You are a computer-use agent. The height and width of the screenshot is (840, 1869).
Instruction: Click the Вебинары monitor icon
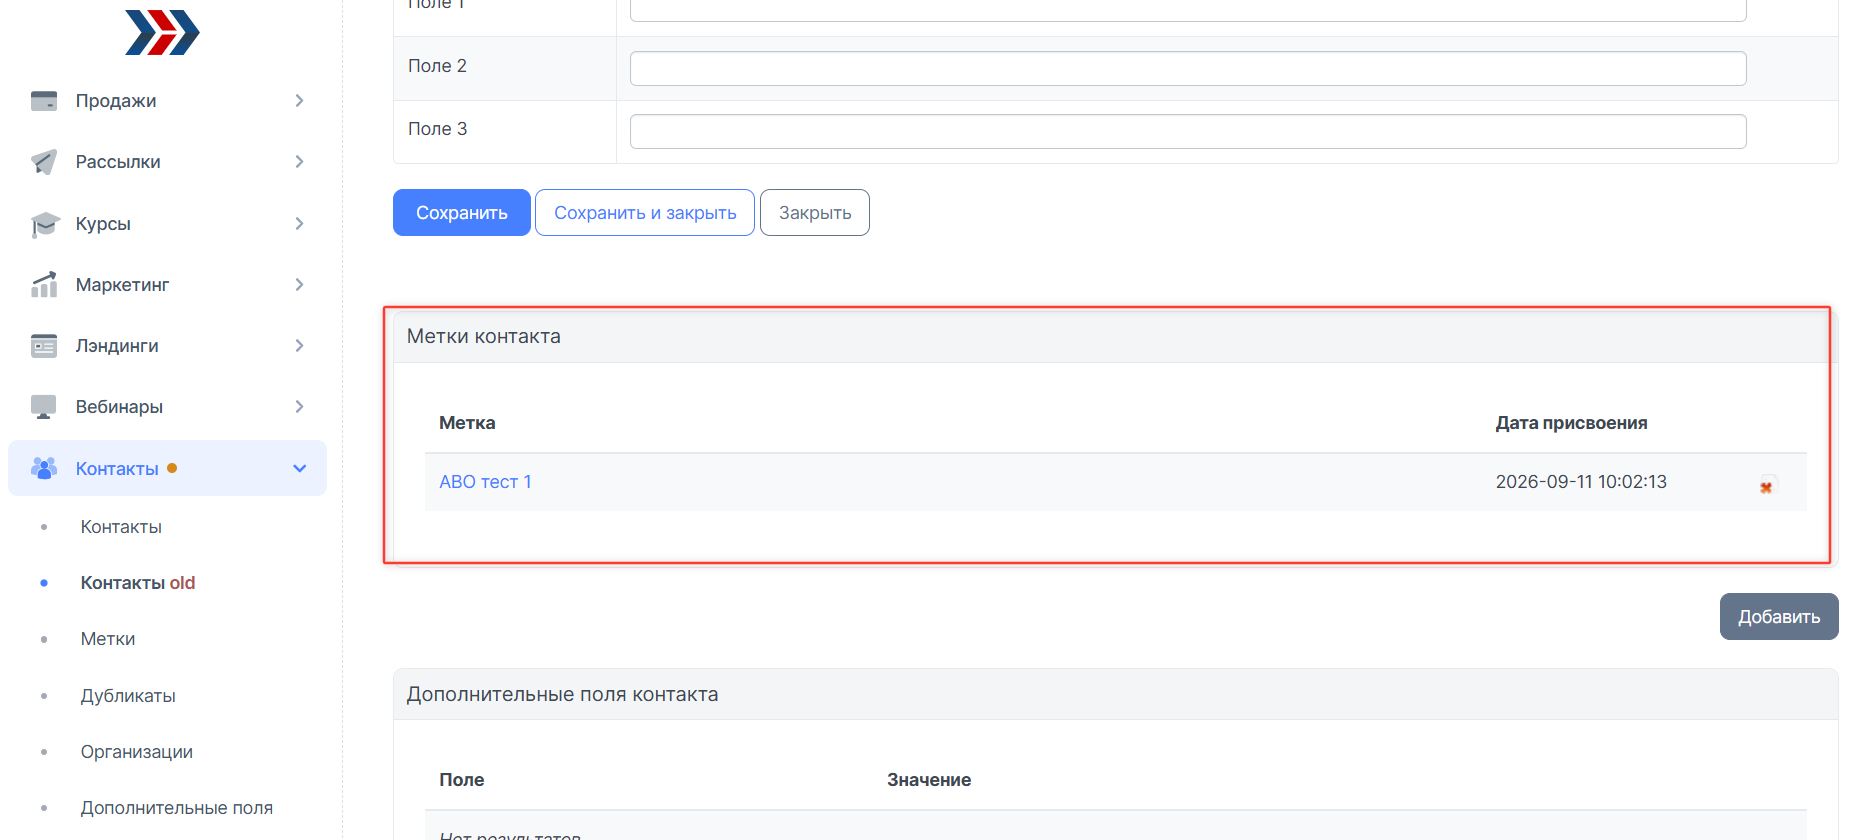tap(44, 407)
